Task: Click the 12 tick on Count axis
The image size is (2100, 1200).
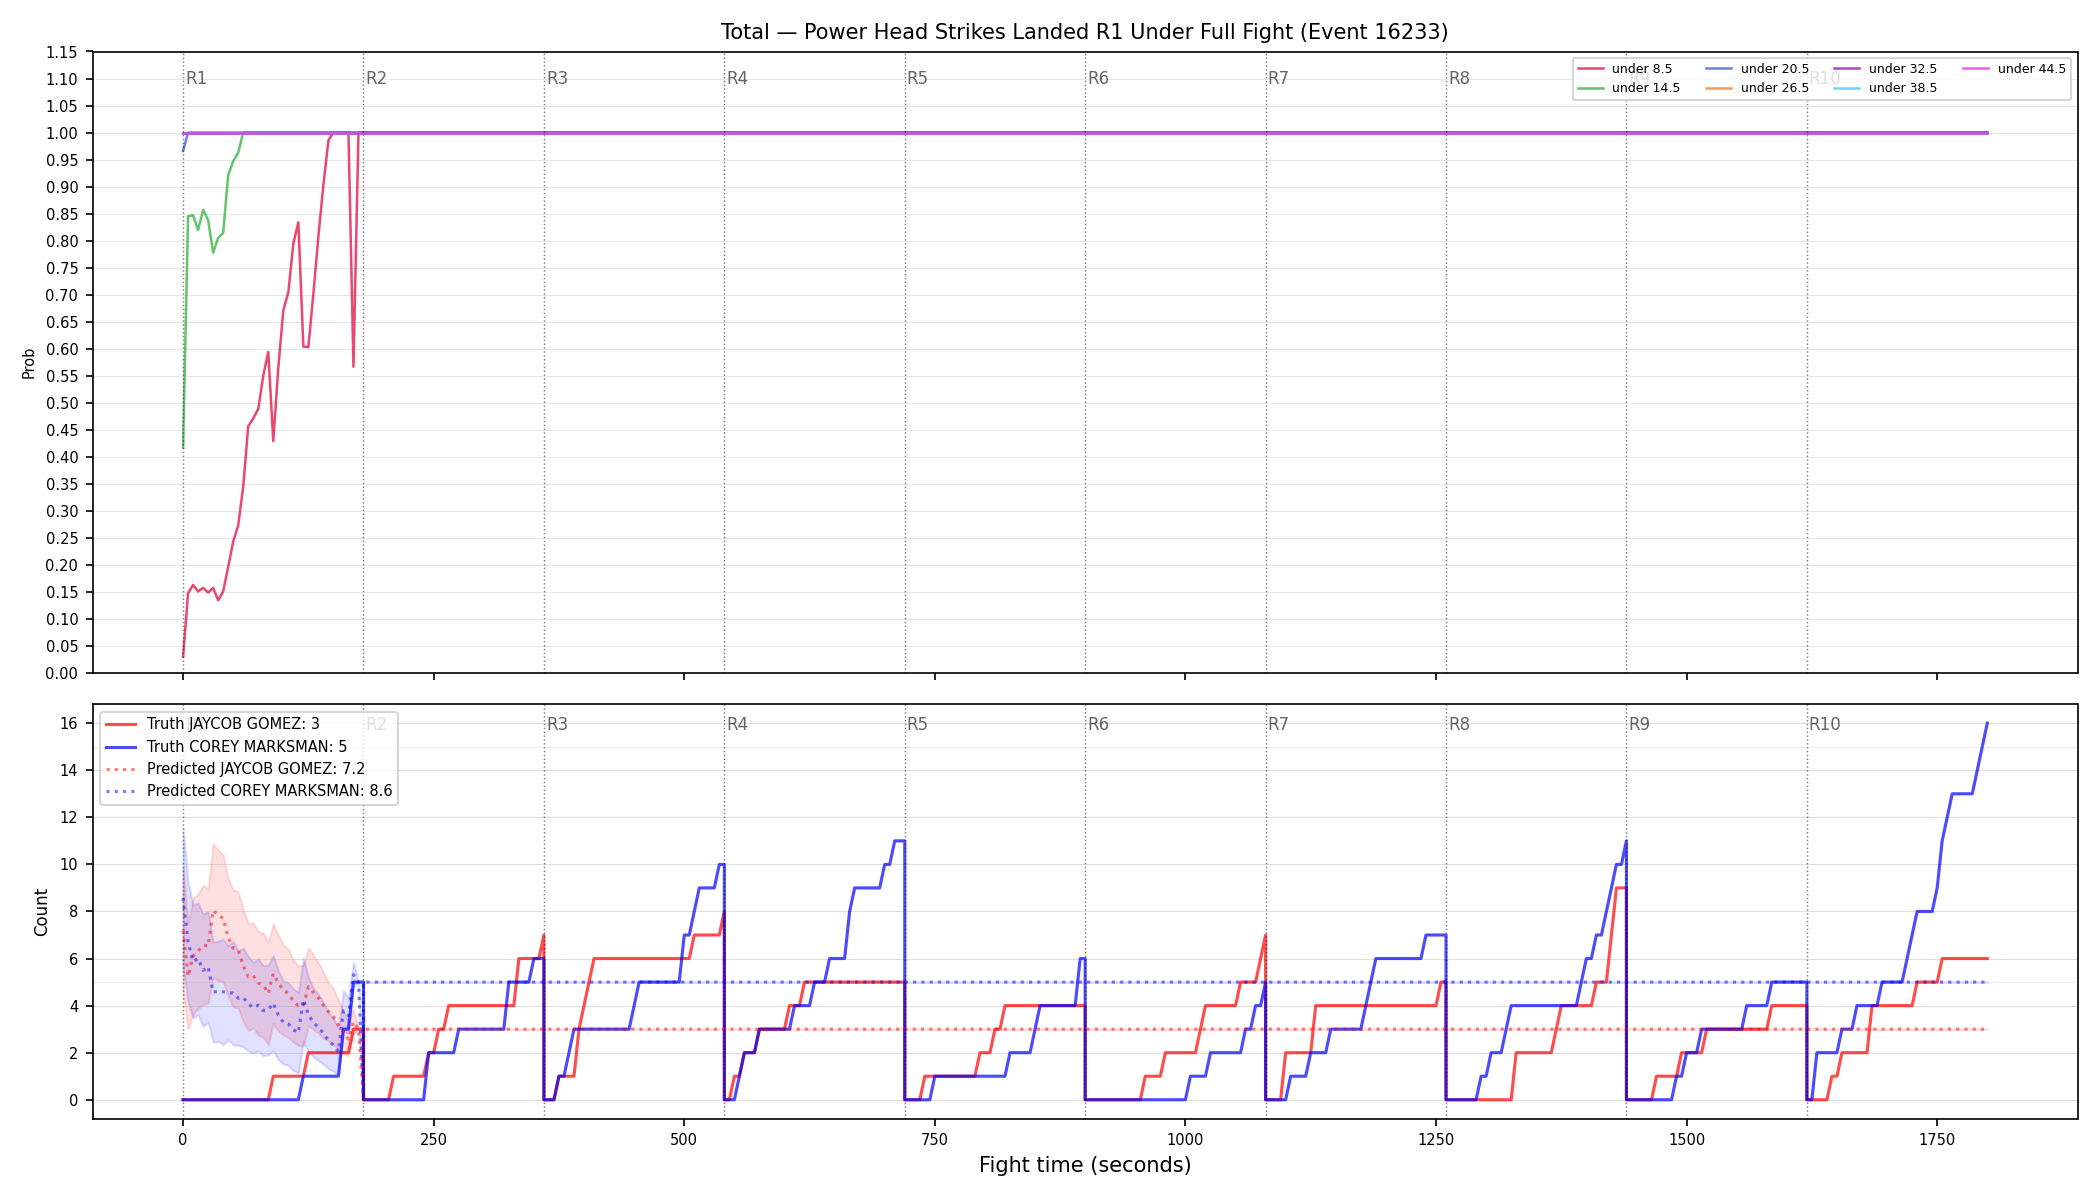Action: point(69,817)
